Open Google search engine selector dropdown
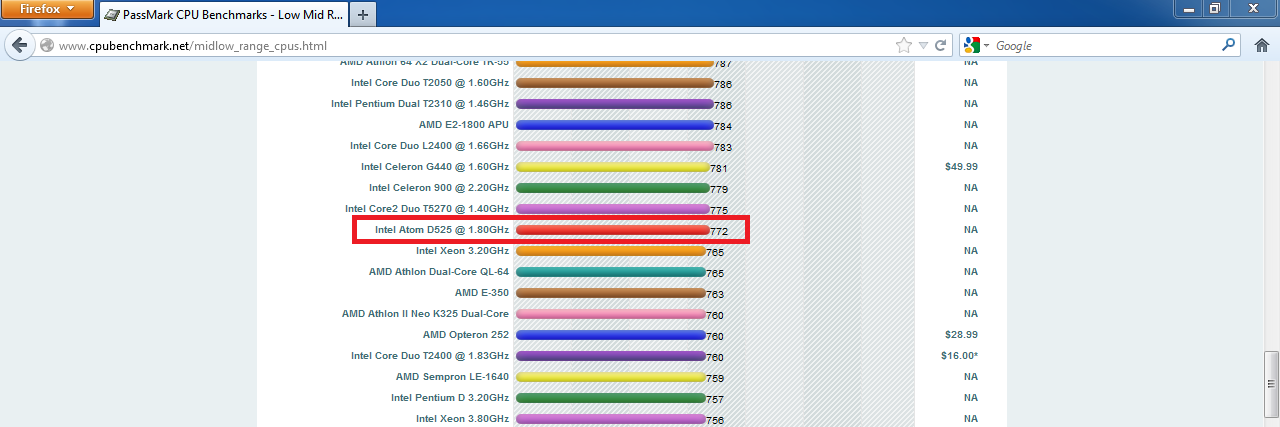Screen dimensions: 1280x427 point(978,45)
